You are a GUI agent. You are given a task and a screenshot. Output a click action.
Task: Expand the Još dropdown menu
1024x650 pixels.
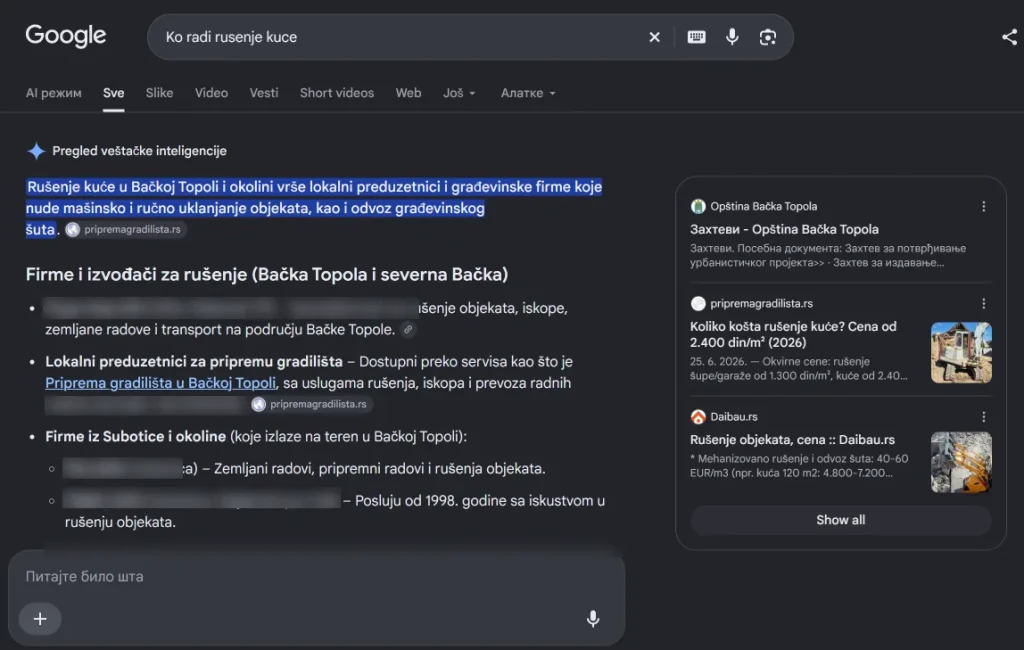click(459, 93)
